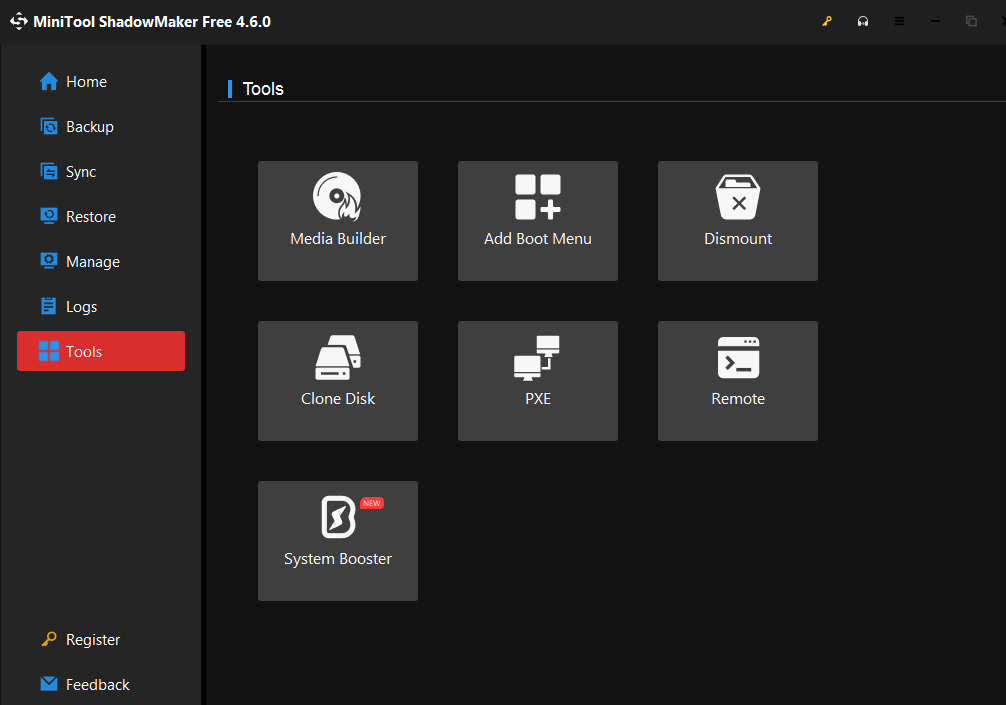The width and height of the screenshot is (1006, 705).
Task: Launch the Dismount tool
Action: point(738,221)
